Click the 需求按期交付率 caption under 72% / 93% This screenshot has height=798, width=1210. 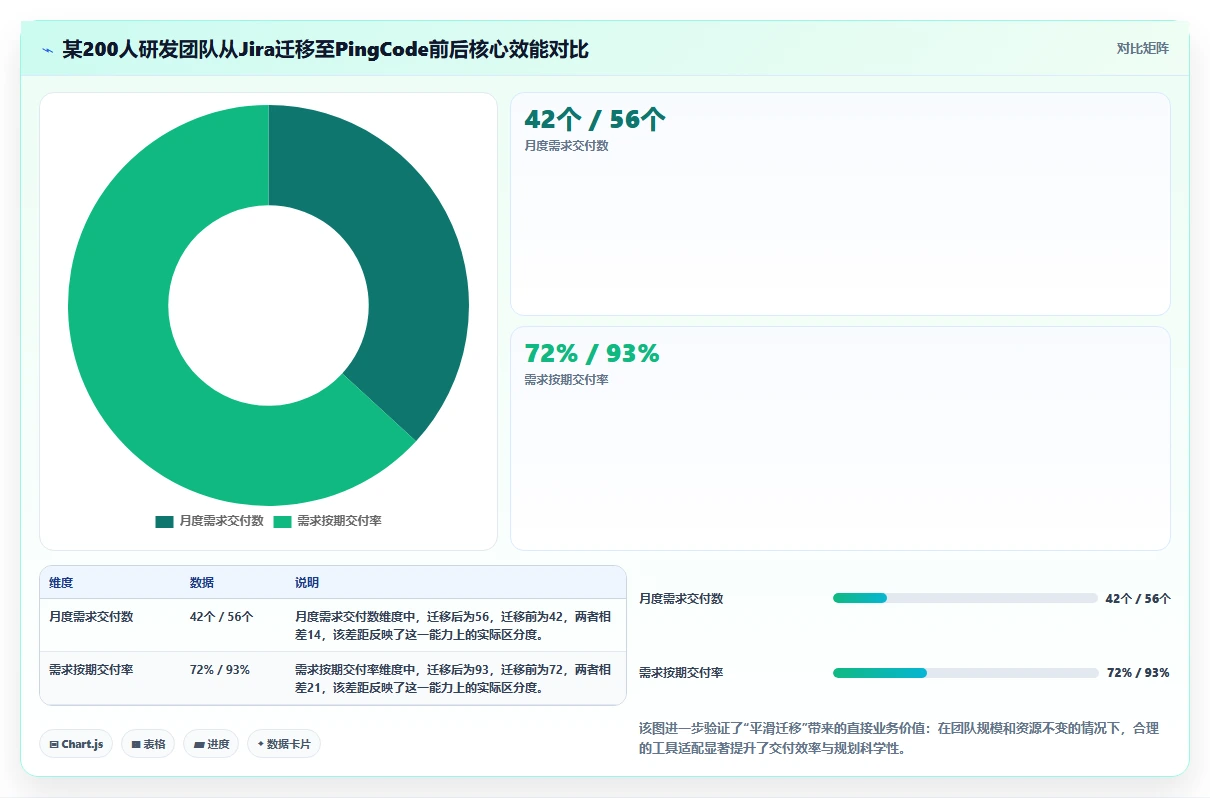pyautogui.click(x=566, y=380)
